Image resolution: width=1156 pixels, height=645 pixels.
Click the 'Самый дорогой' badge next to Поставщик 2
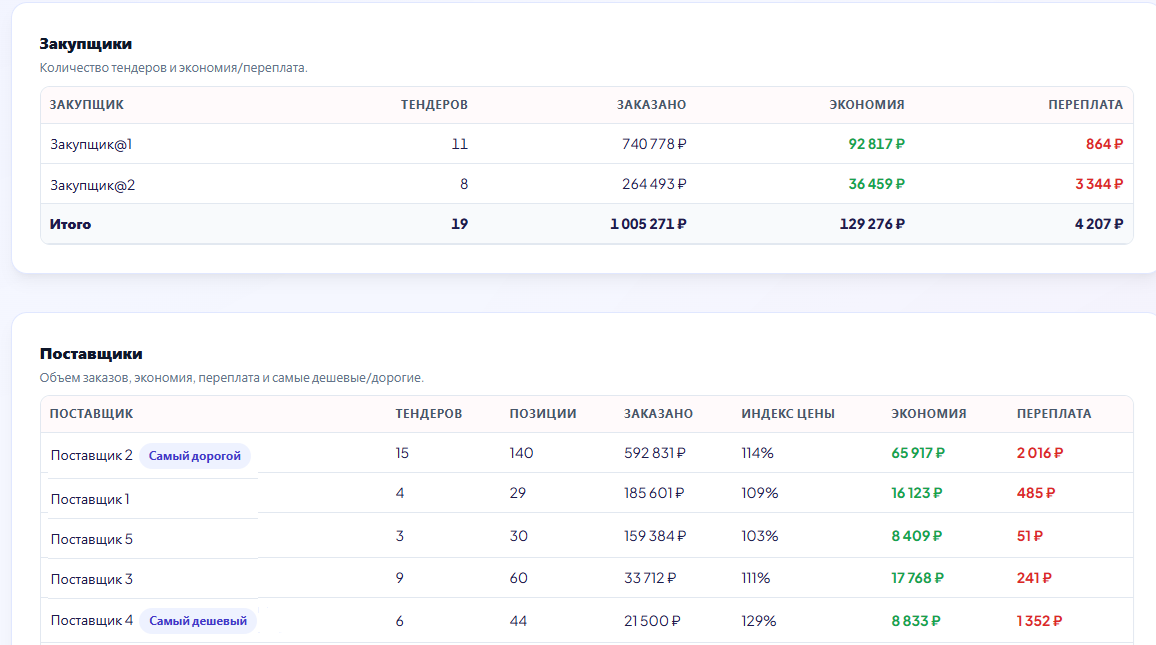click(195, 456)
